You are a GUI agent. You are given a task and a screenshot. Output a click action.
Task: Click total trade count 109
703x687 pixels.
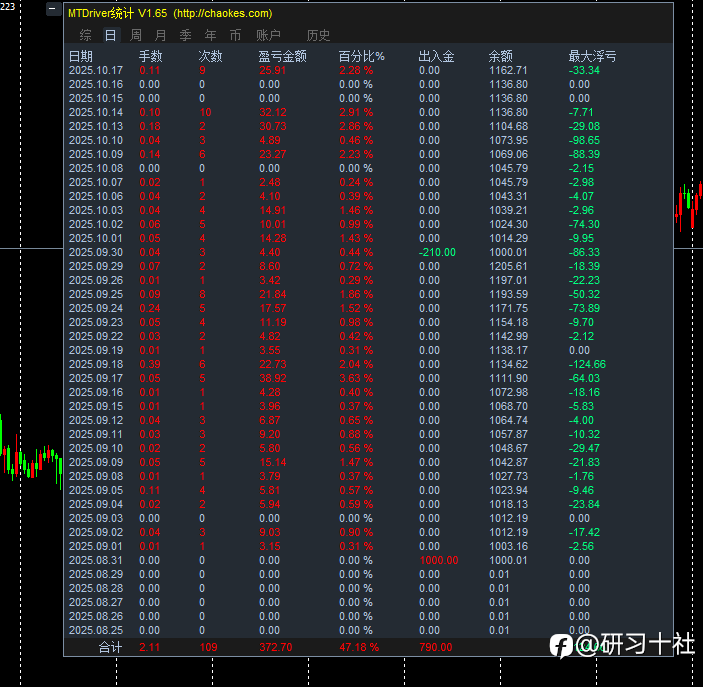[208, 647]
